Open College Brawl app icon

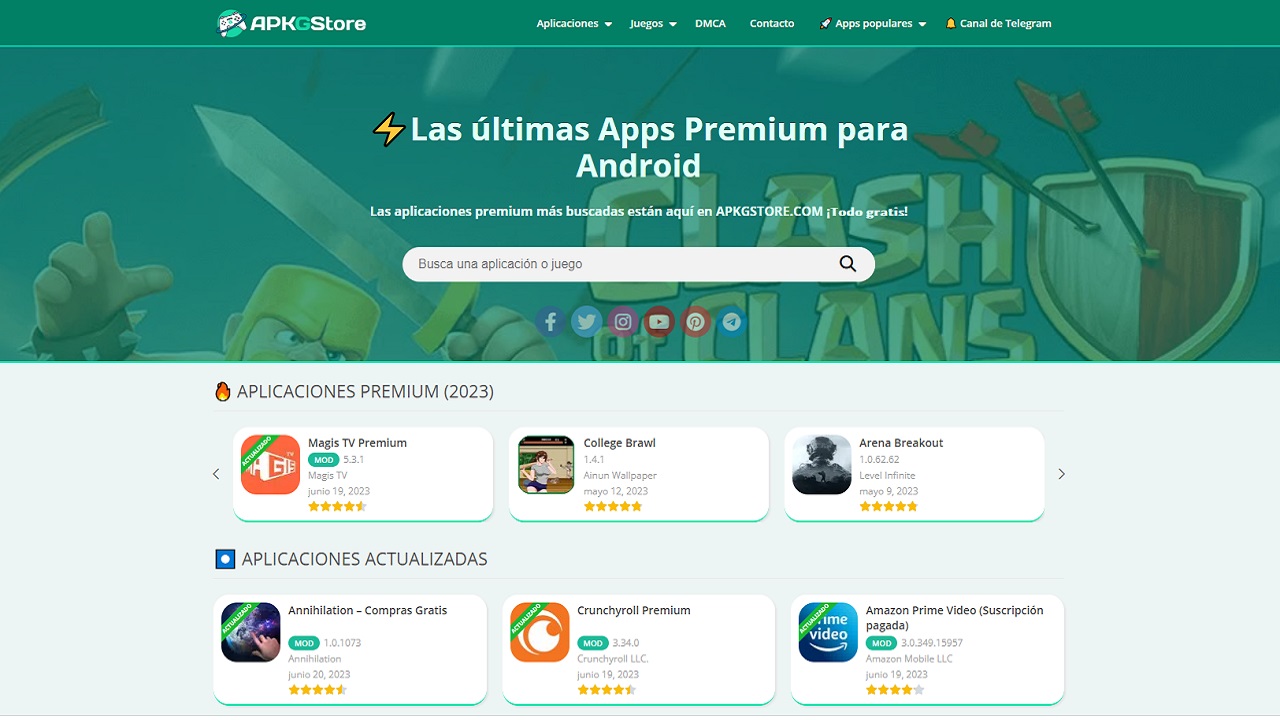pos(546,465)
